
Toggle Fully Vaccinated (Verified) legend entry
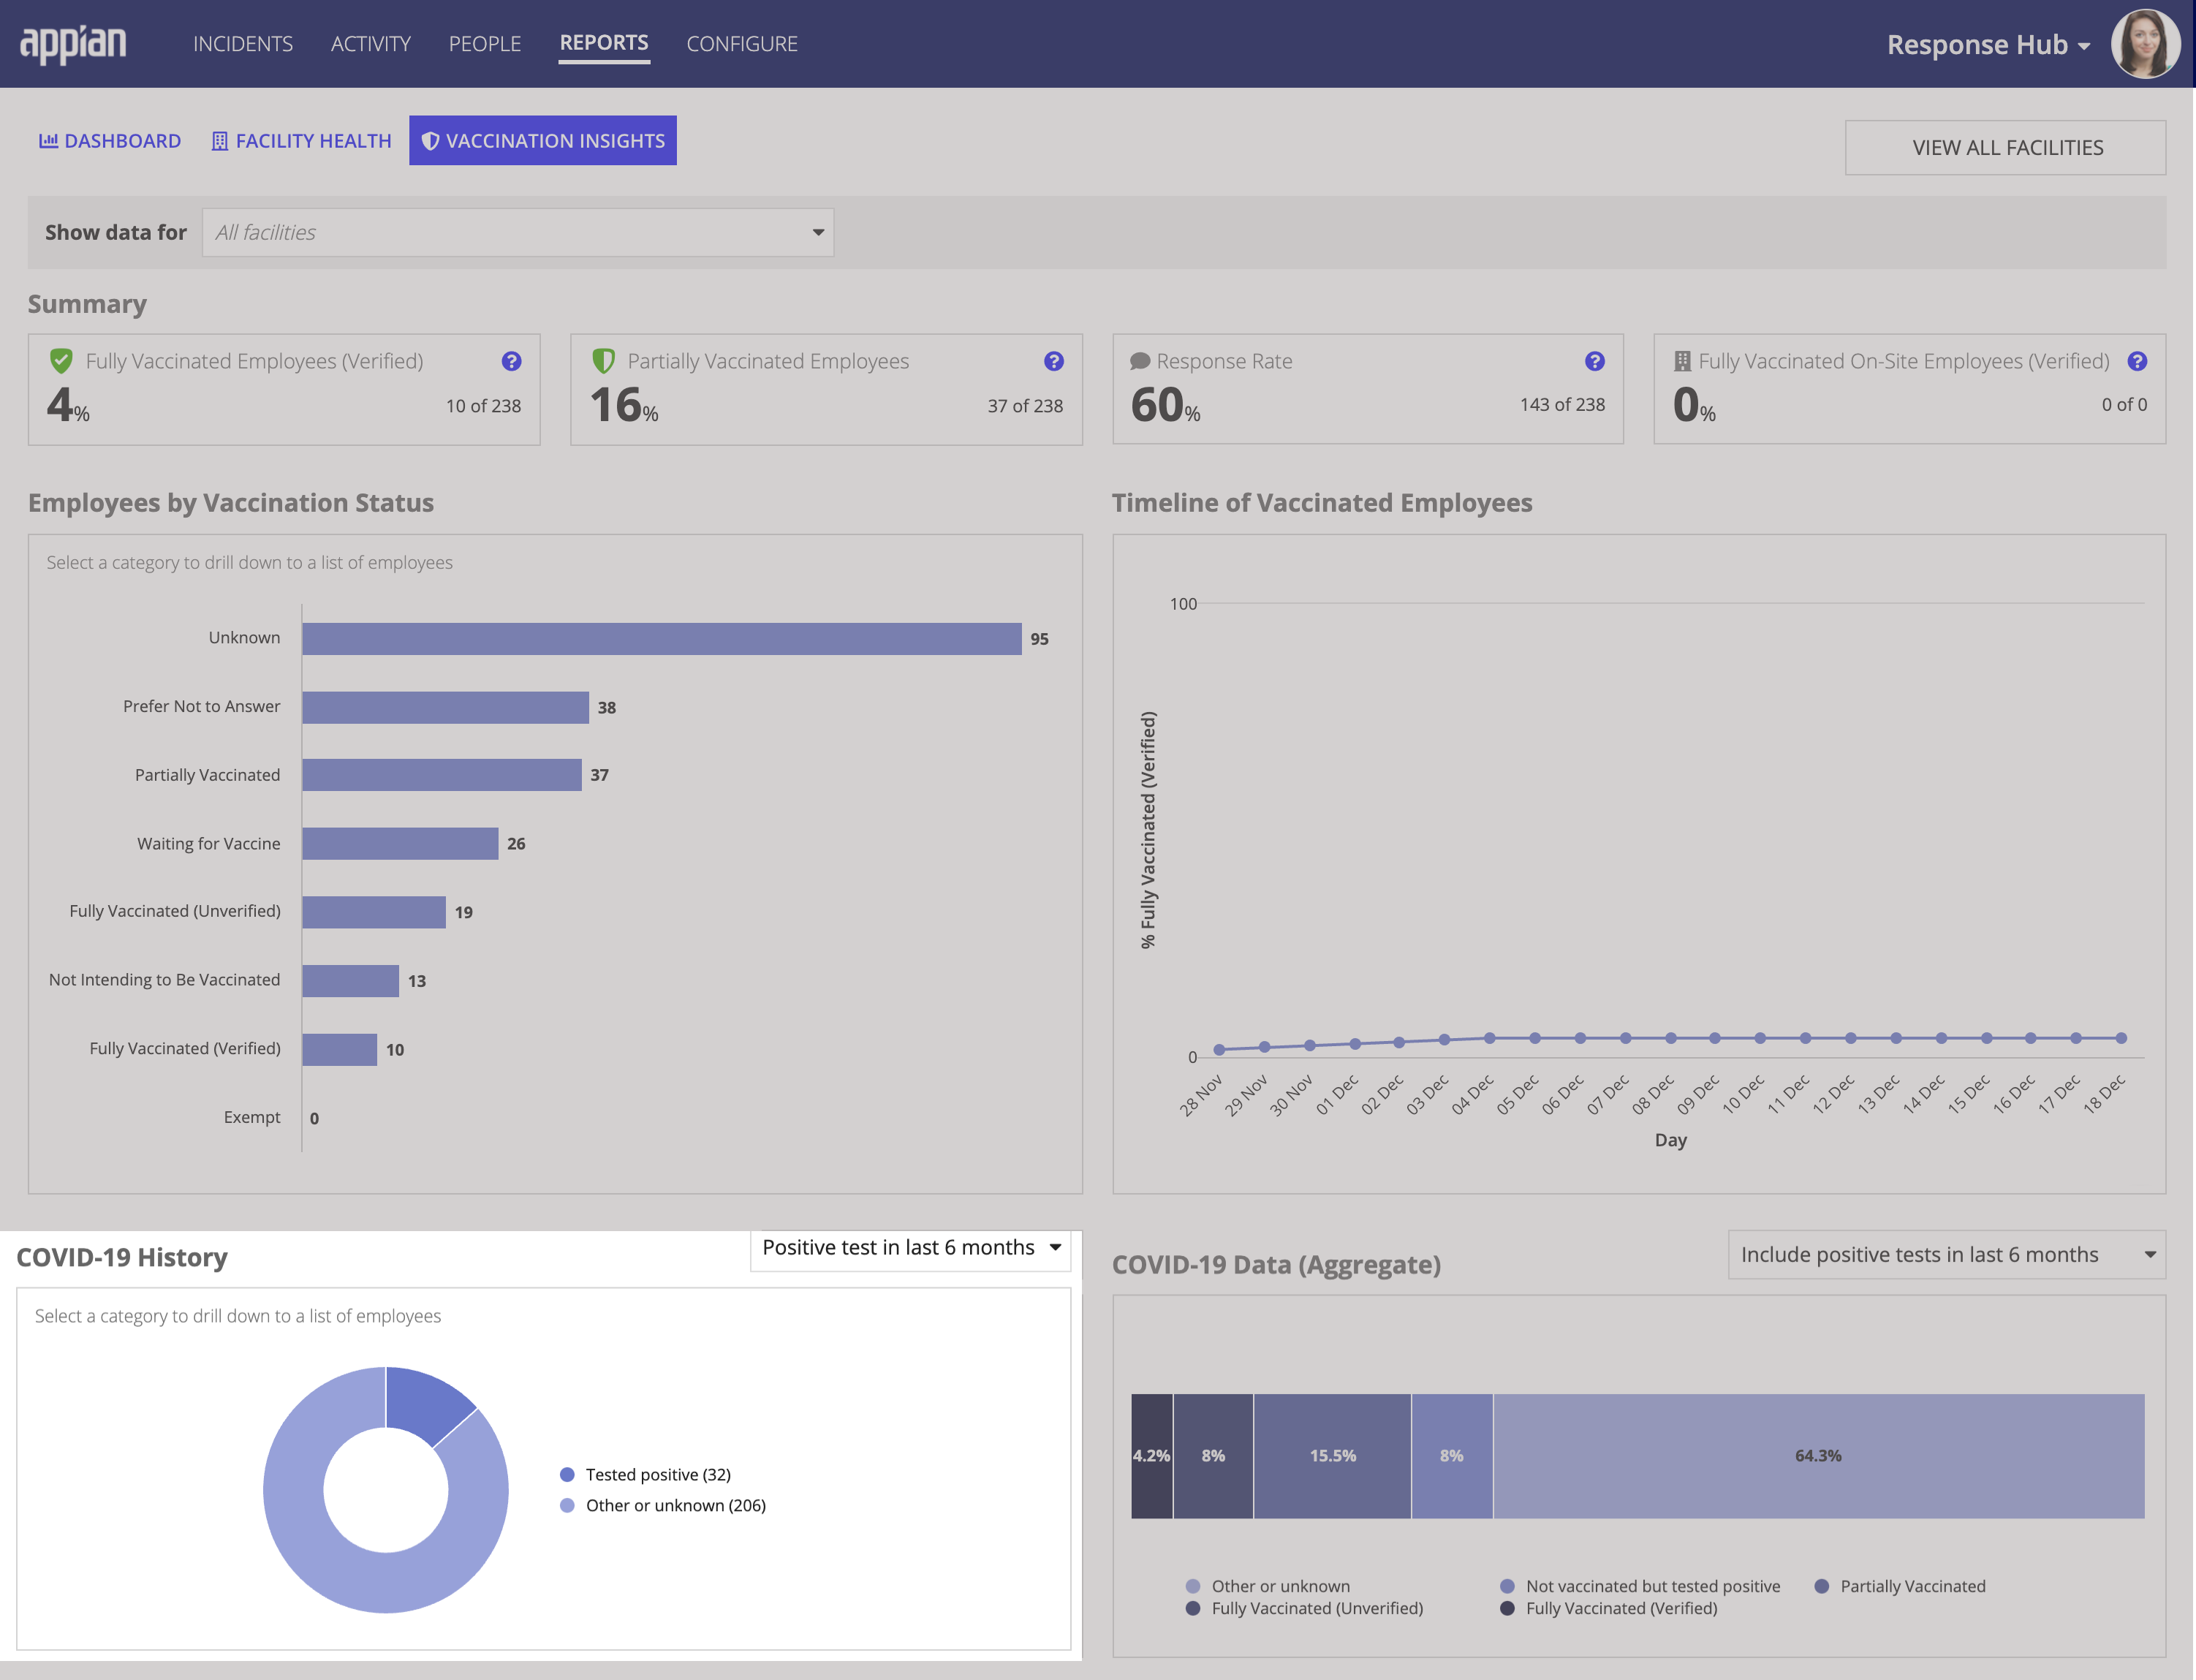(x=1610, y=1609)
